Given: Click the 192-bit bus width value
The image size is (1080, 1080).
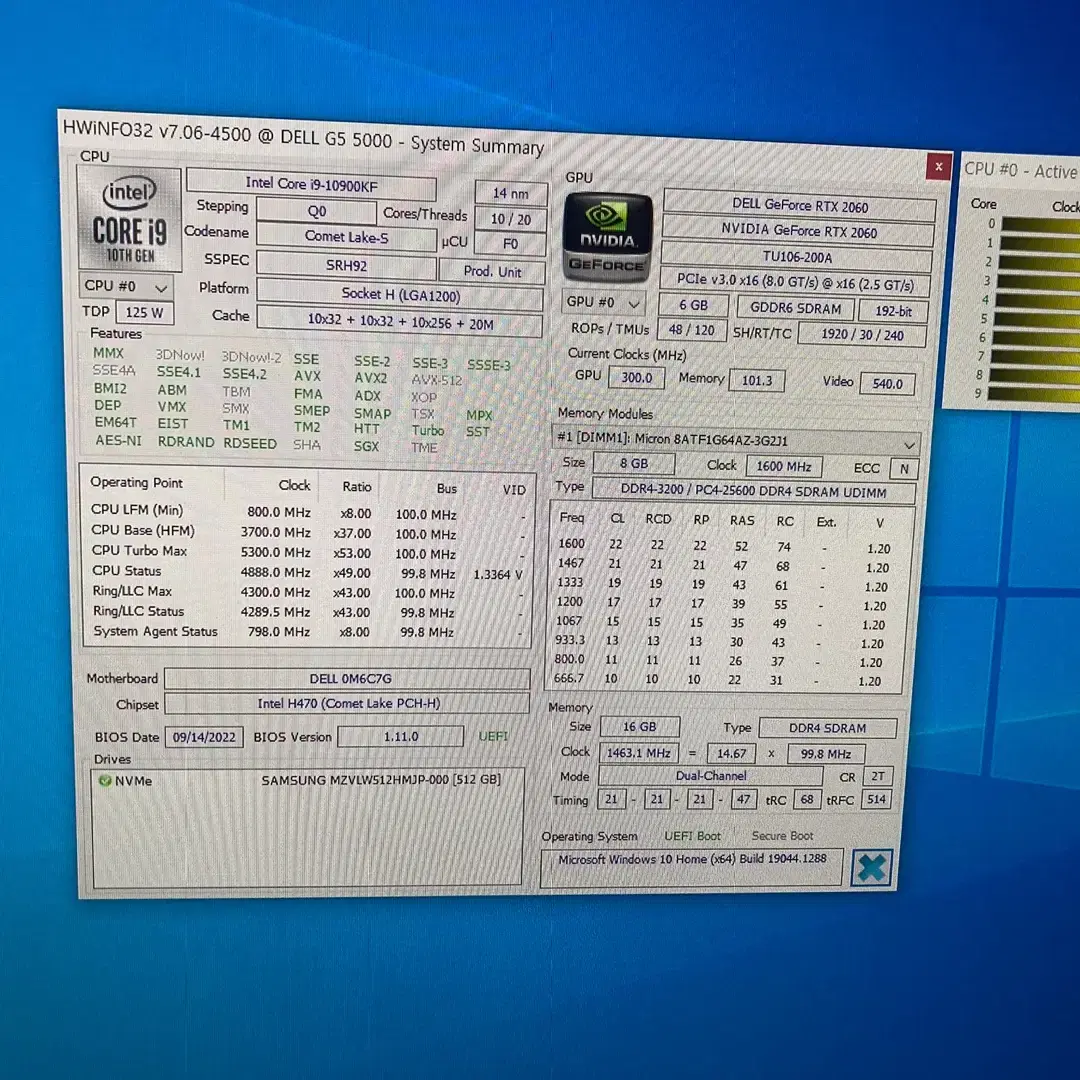Looking at the screenshot, I should pyautogui.click(x=893, y=311).
